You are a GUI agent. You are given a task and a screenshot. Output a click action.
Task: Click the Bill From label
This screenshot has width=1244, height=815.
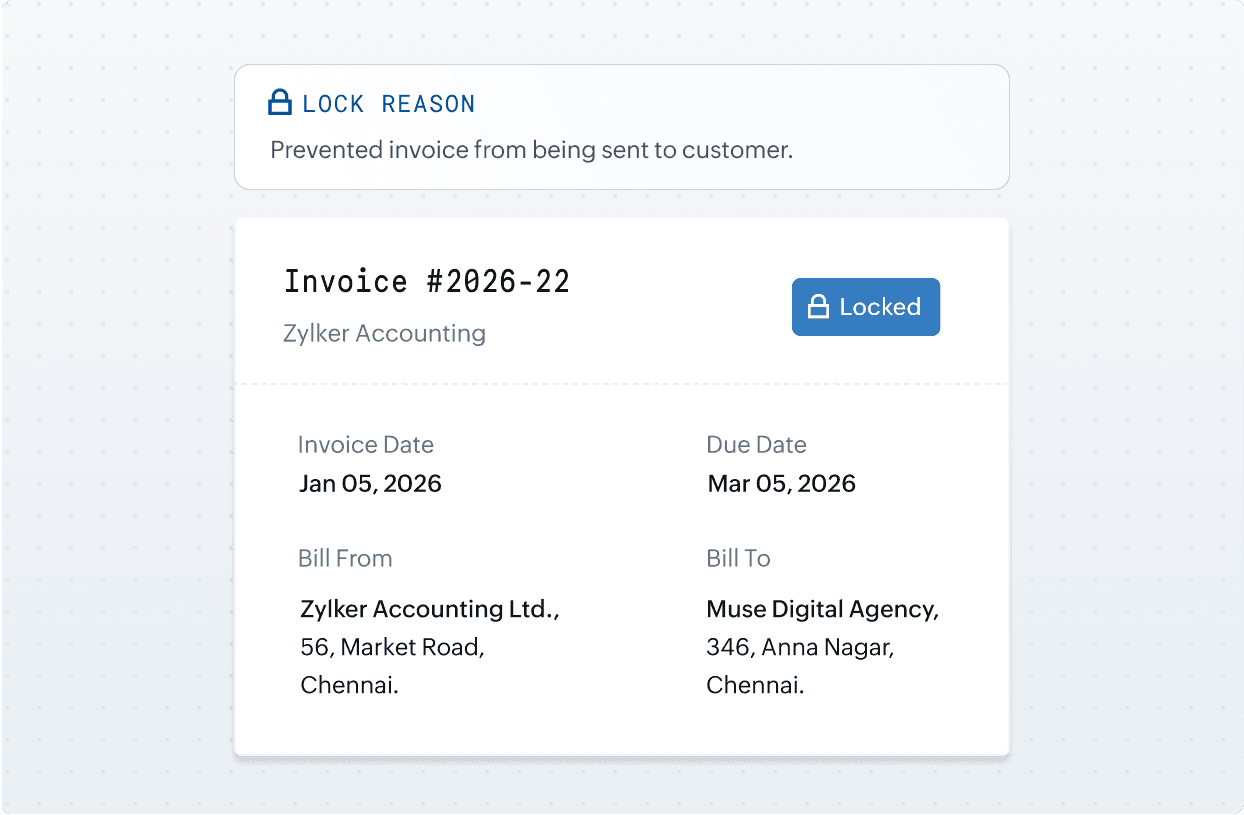click(345, 558)
